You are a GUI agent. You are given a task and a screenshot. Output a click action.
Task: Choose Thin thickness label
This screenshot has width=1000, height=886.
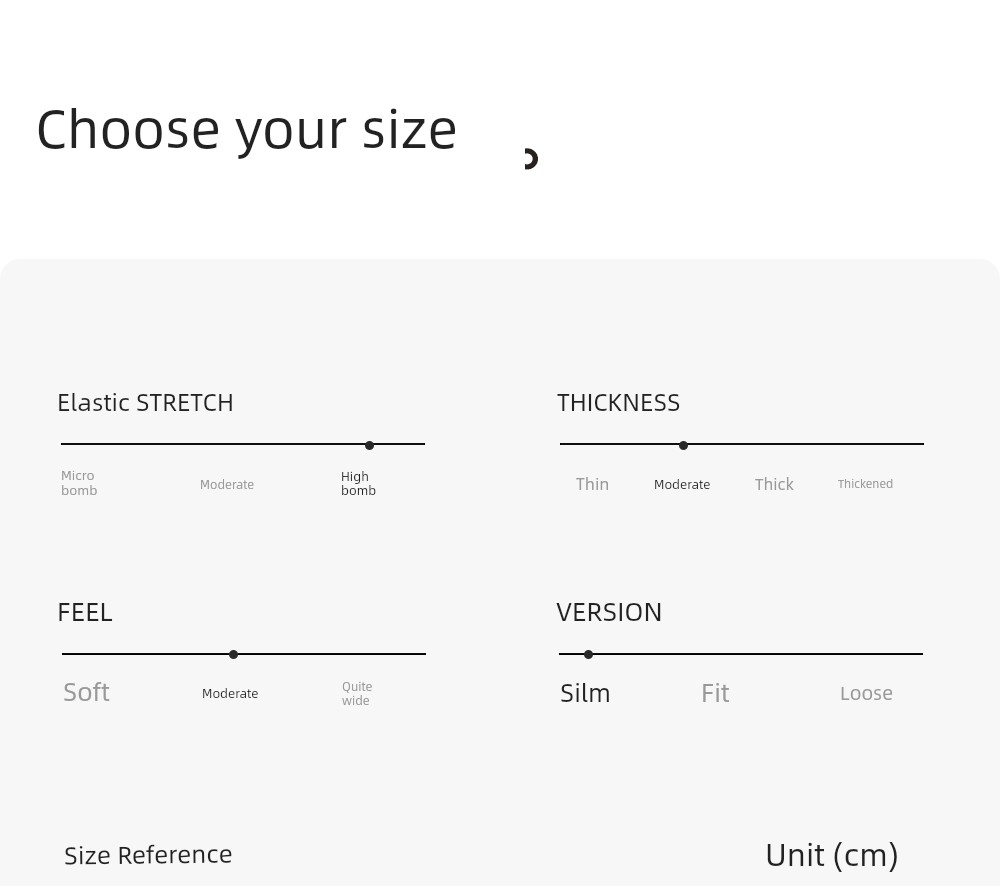(592, 484)
